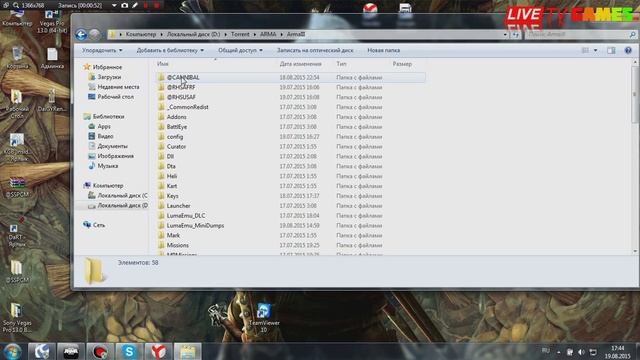Sort by the Тип column header

341,64
